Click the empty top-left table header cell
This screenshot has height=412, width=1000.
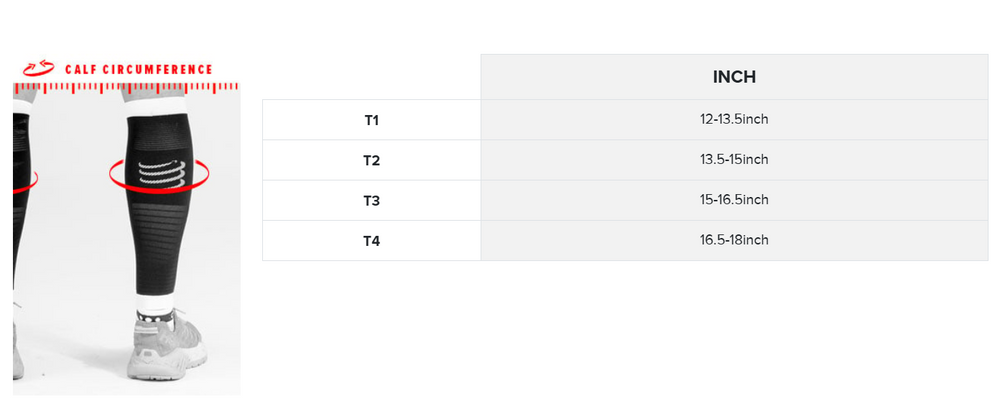click(x=372, y=77)
